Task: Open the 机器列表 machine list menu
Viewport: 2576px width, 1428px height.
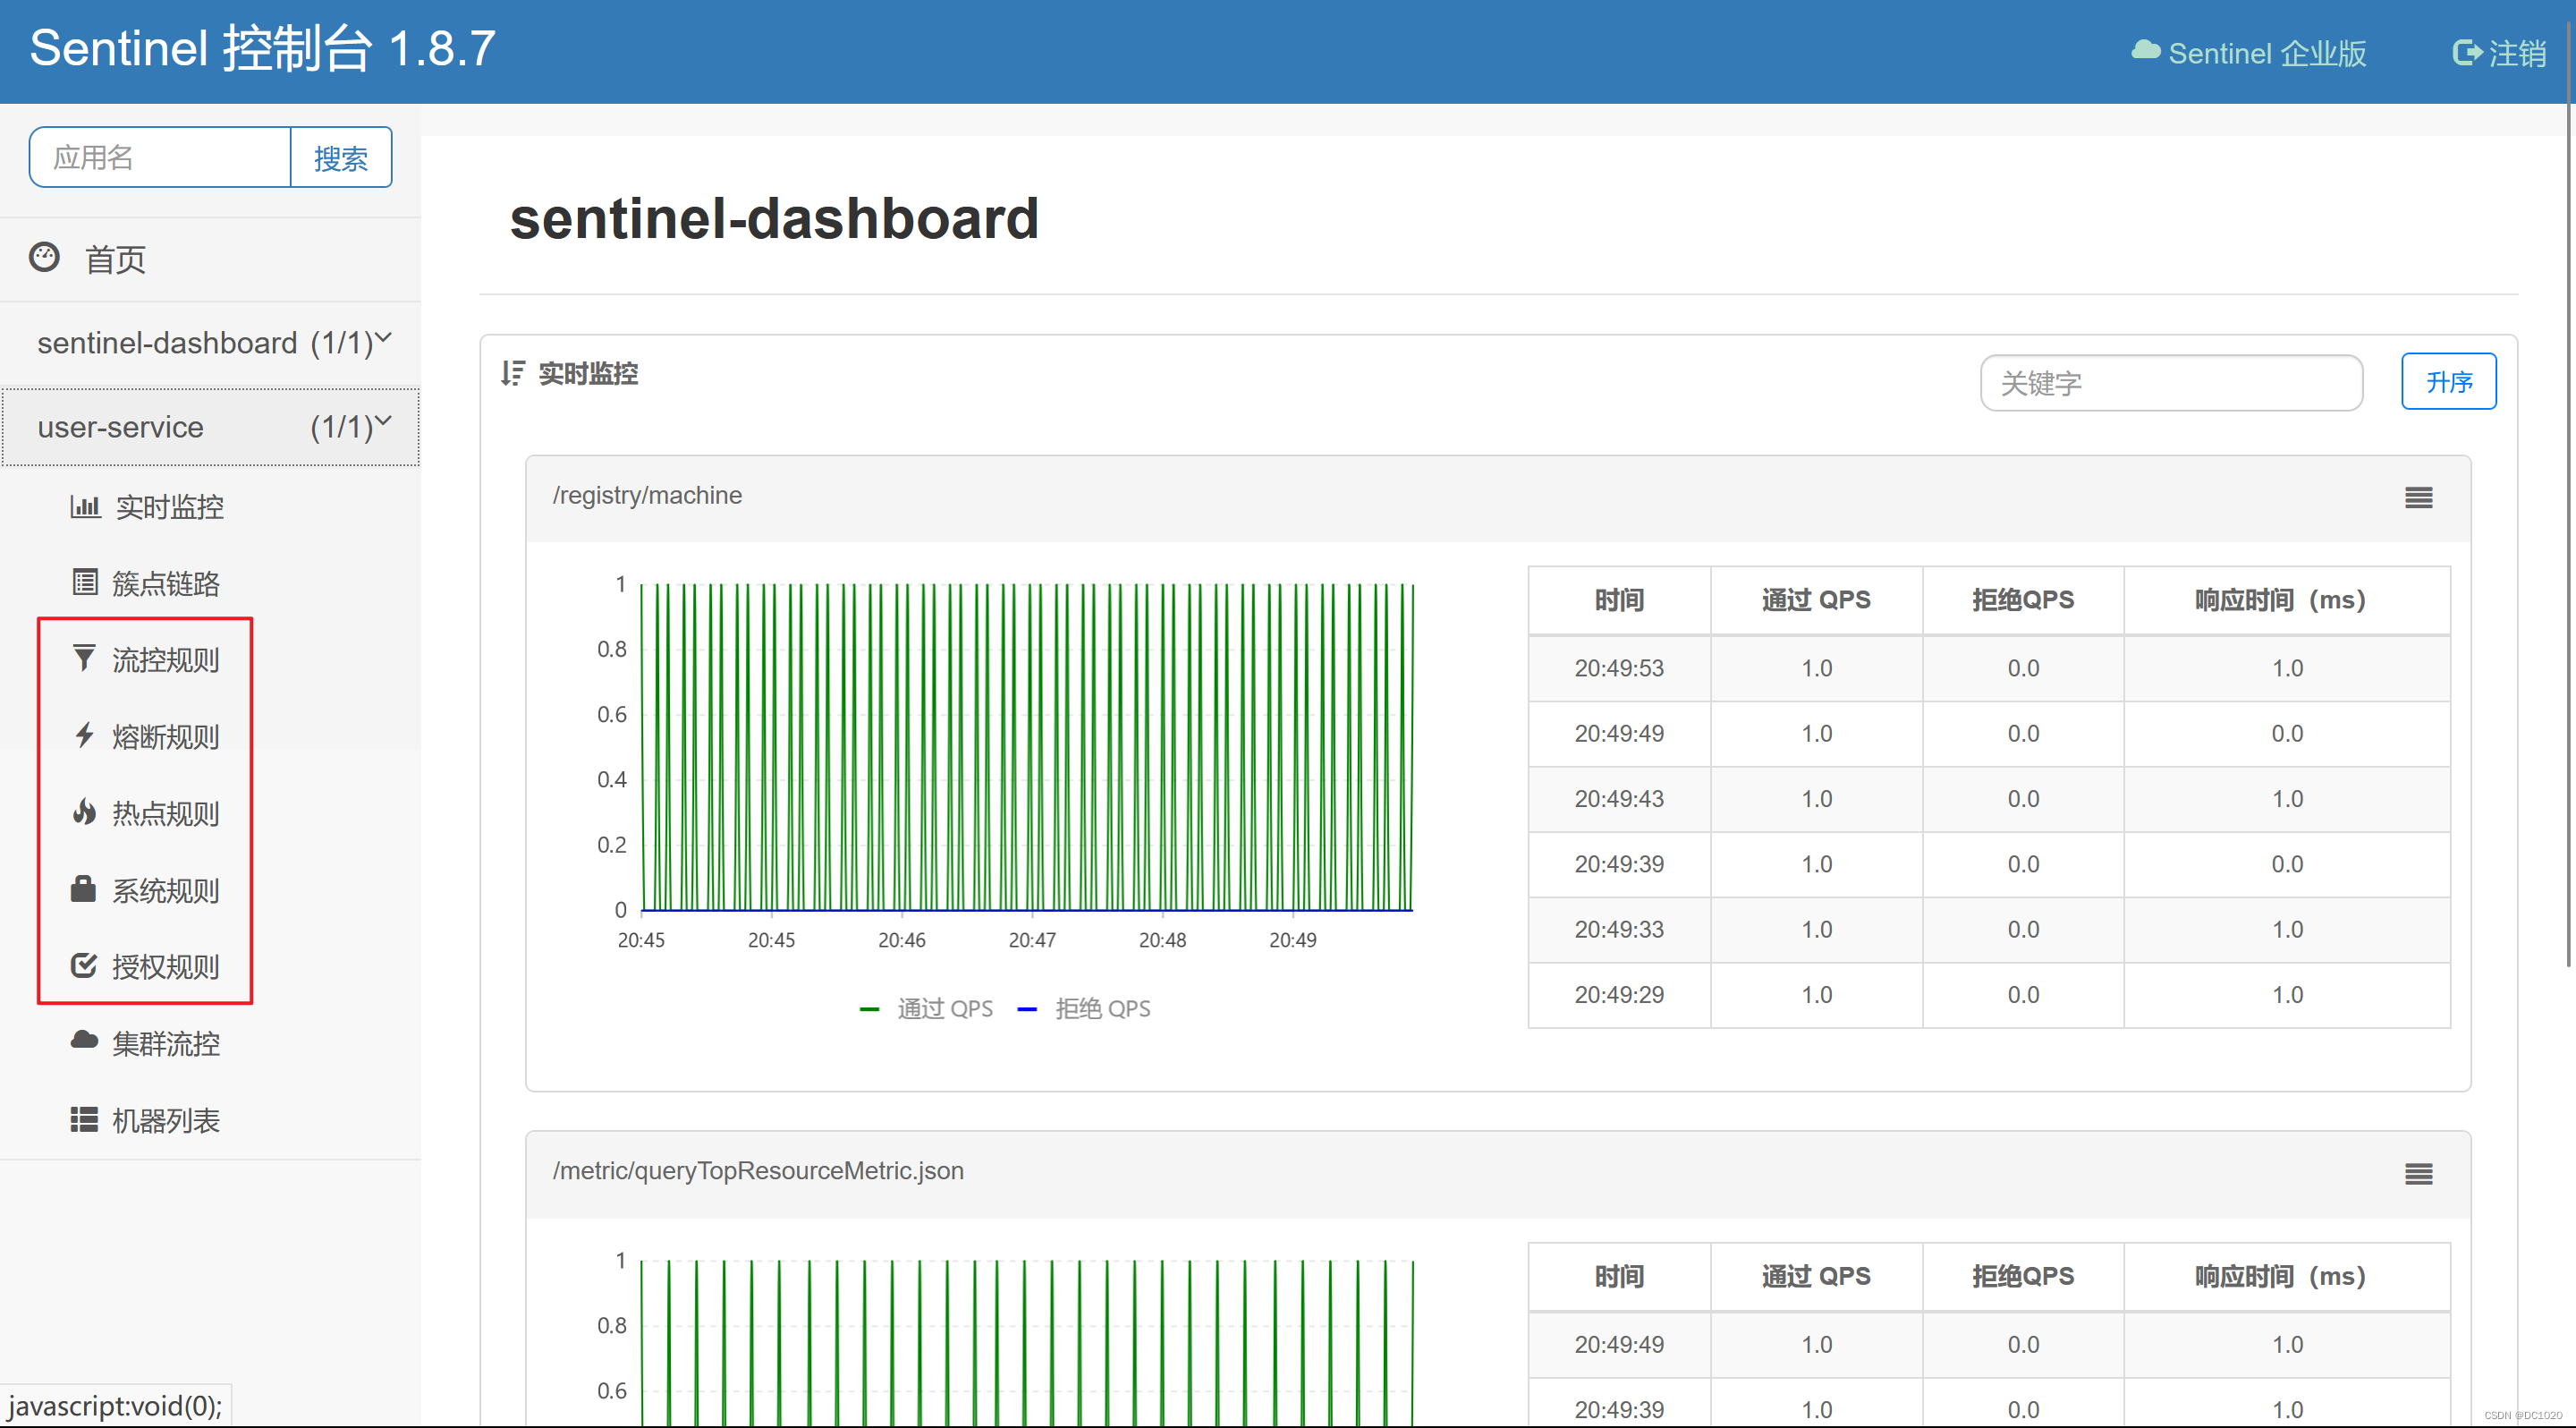Action: coord(165,1120)
